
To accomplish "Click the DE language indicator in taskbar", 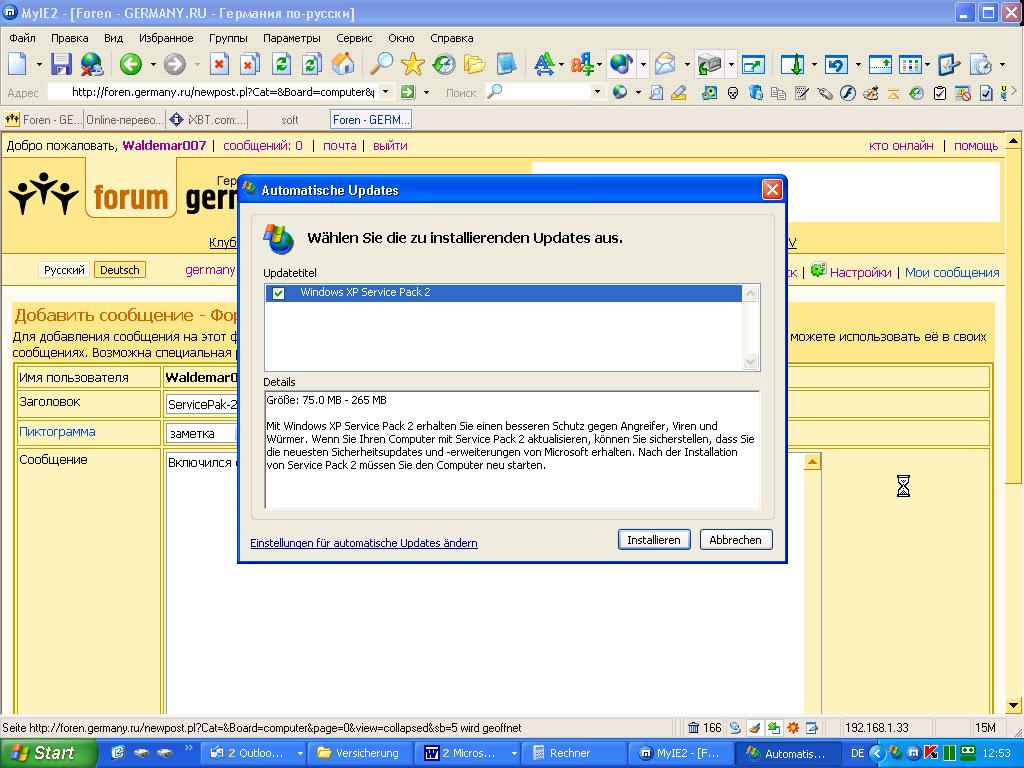I will (857, 754).
